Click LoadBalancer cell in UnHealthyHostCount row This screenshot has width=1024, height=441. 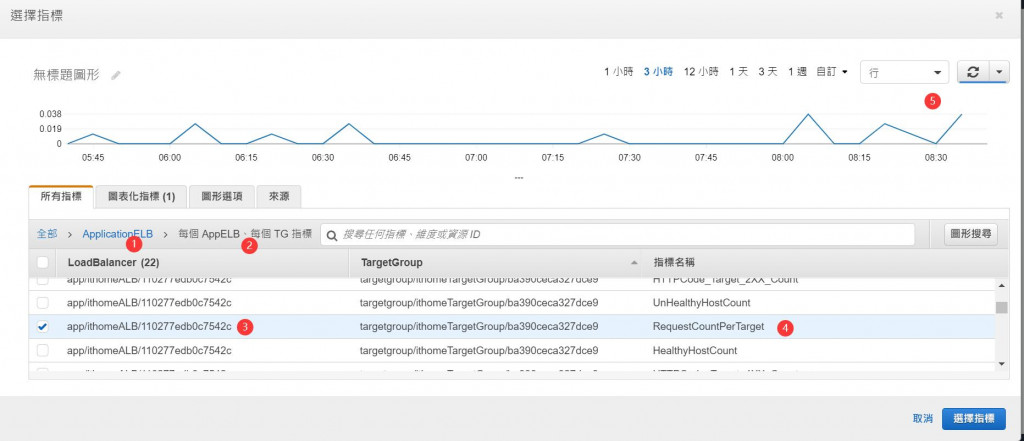[149, 303]
